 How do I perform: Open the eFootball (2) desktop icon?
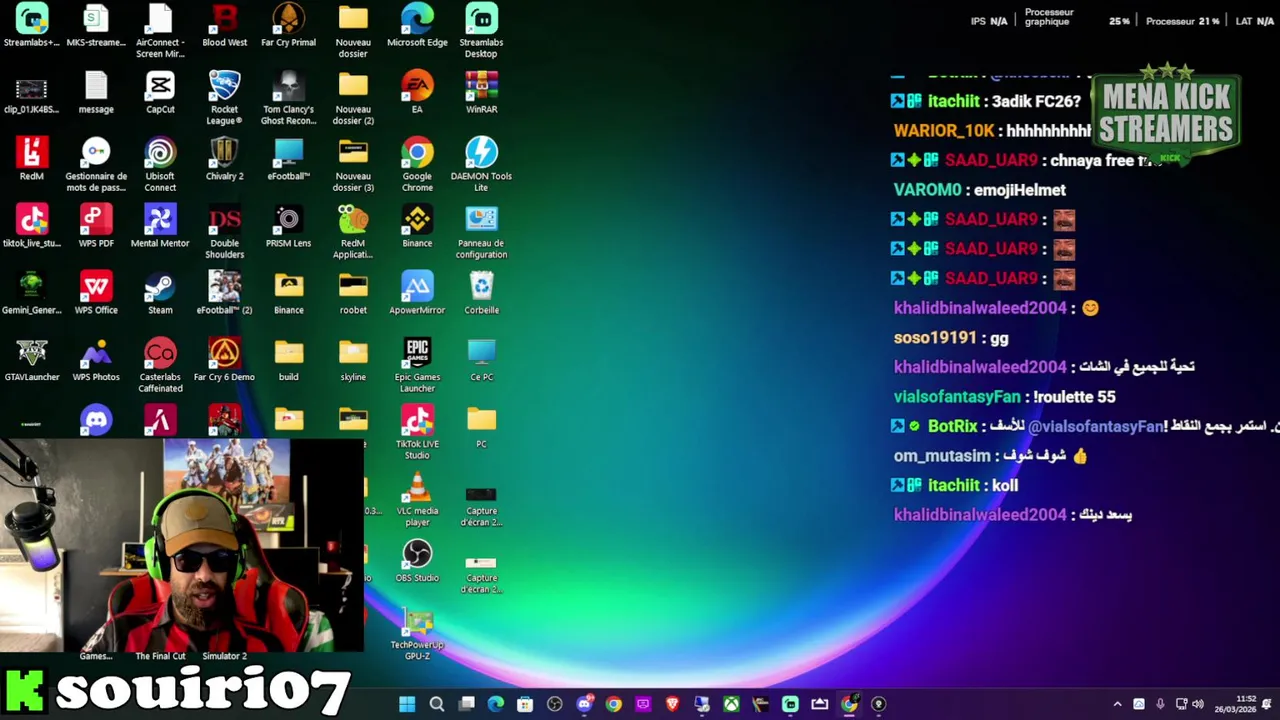tap(224, 294)
